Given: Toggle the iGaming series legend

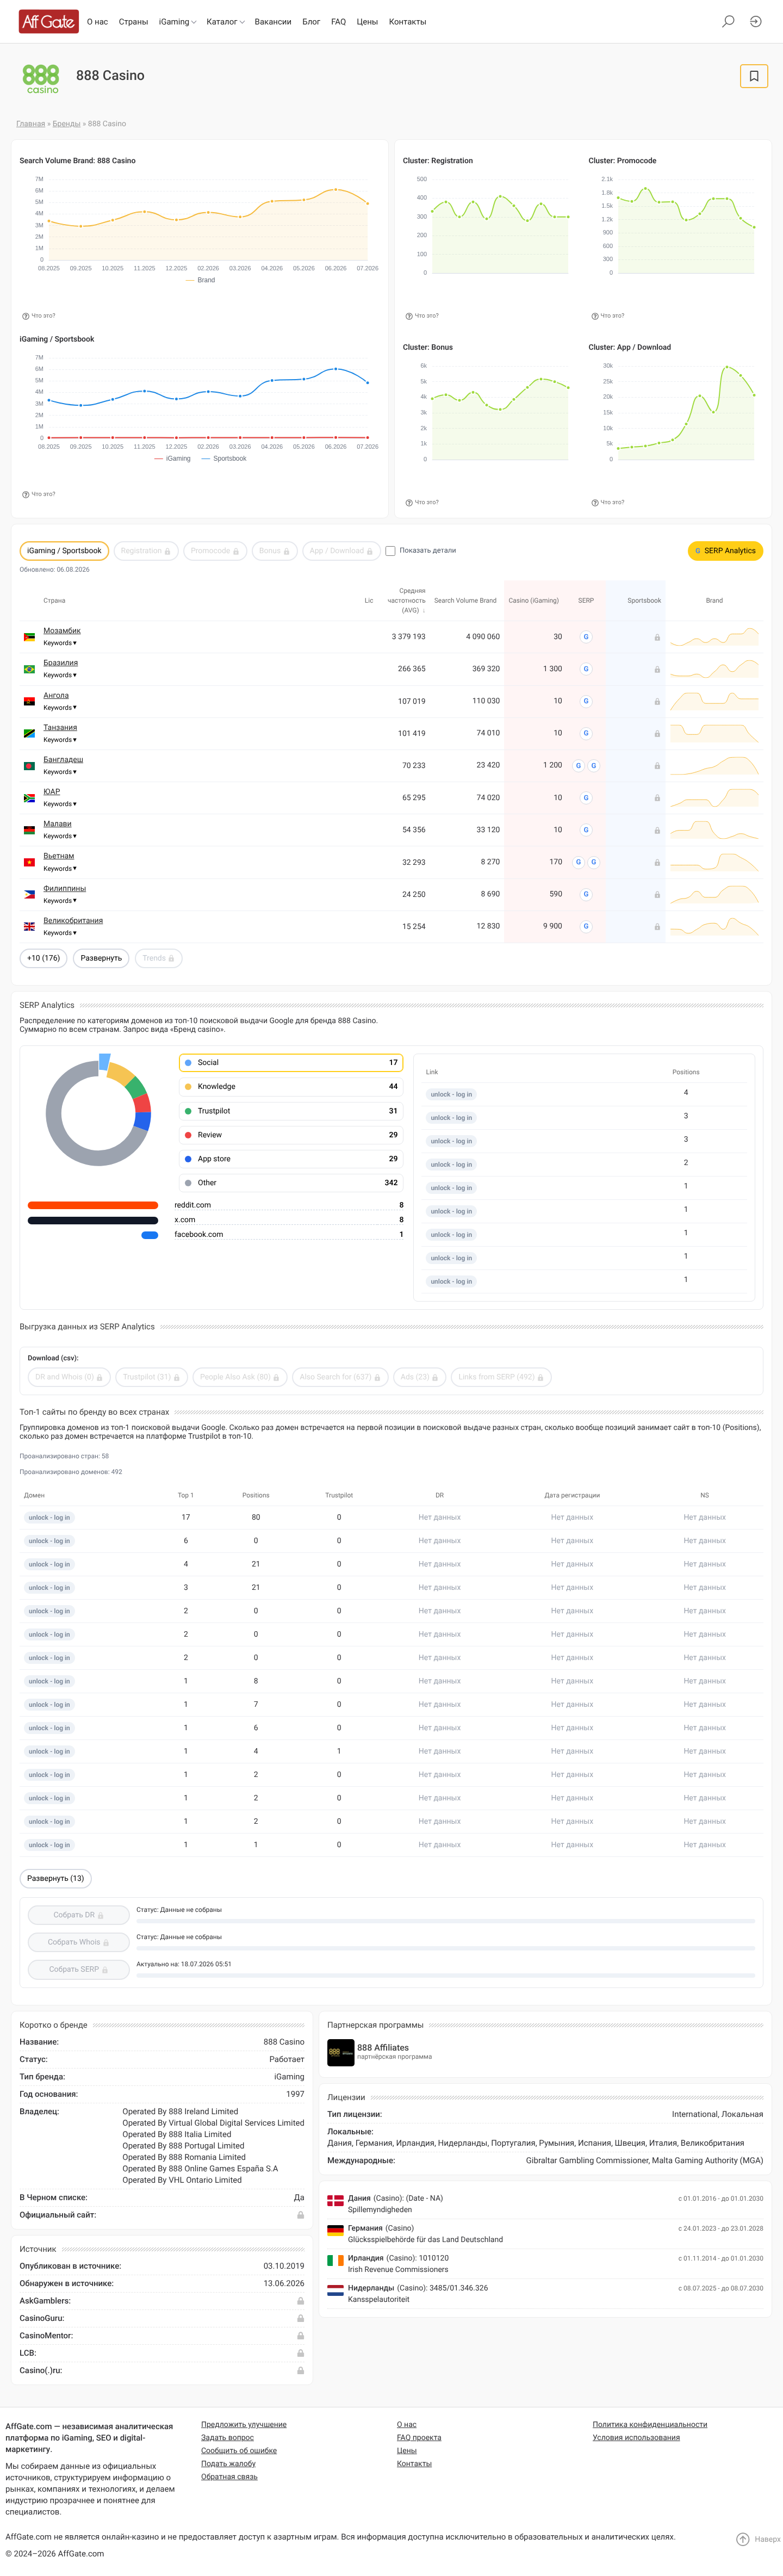Looking at the screenshot, I should 172,459.
